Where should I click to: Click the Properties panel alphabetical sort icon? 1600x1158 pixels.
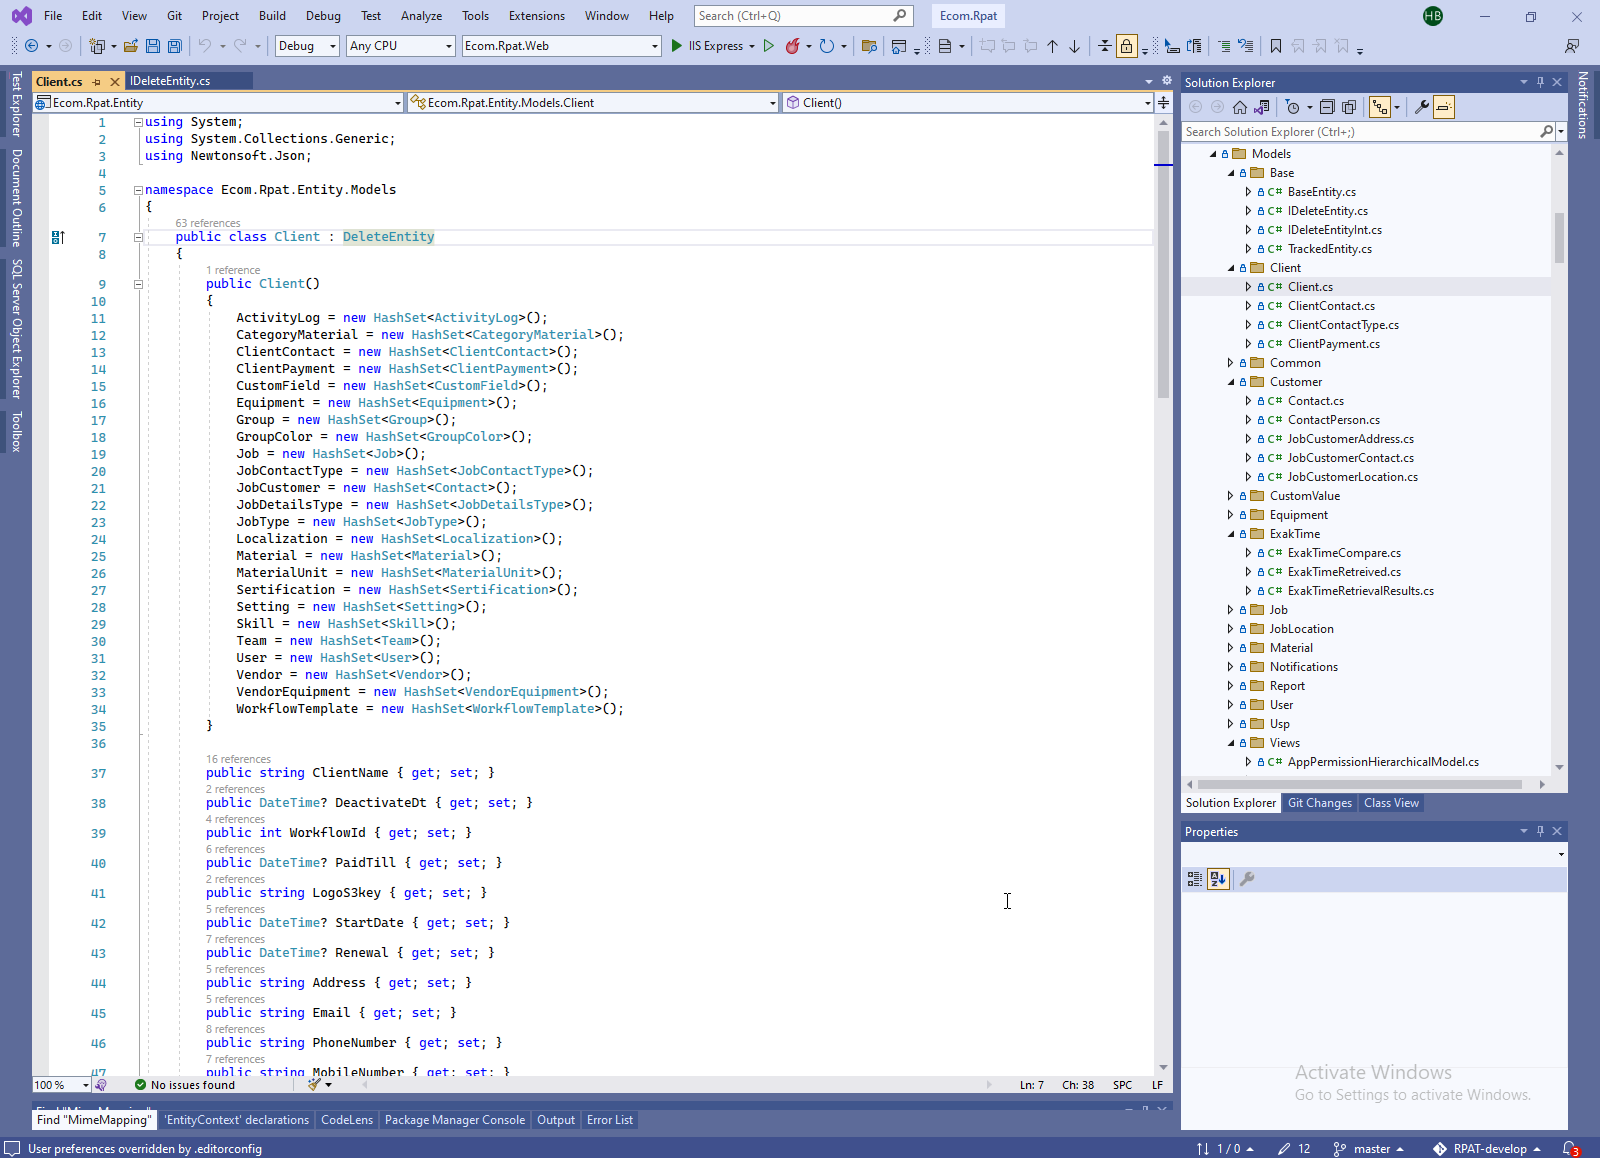coord(1217,879)
